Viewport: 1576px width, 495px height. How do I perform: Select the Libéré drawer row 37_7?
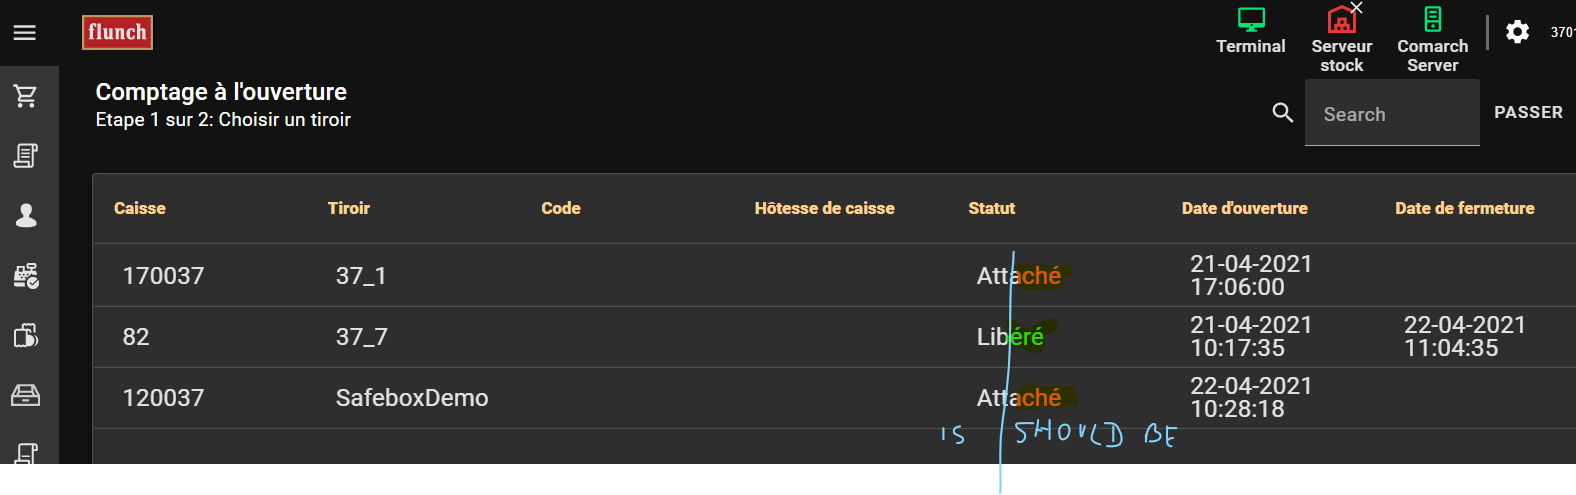point(361,337)
